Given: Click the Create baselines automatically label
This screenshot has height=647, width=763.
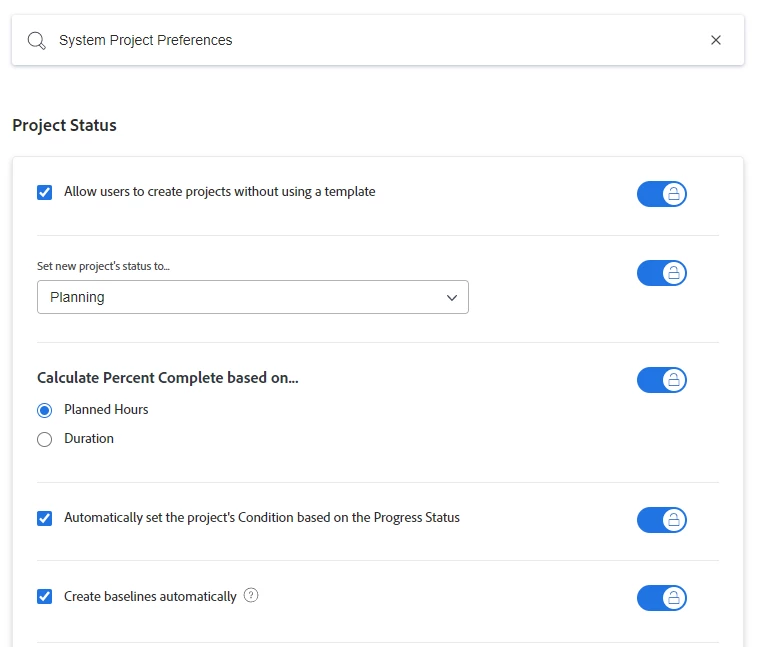Looking at the screenshot, I should tap(150, 597).
